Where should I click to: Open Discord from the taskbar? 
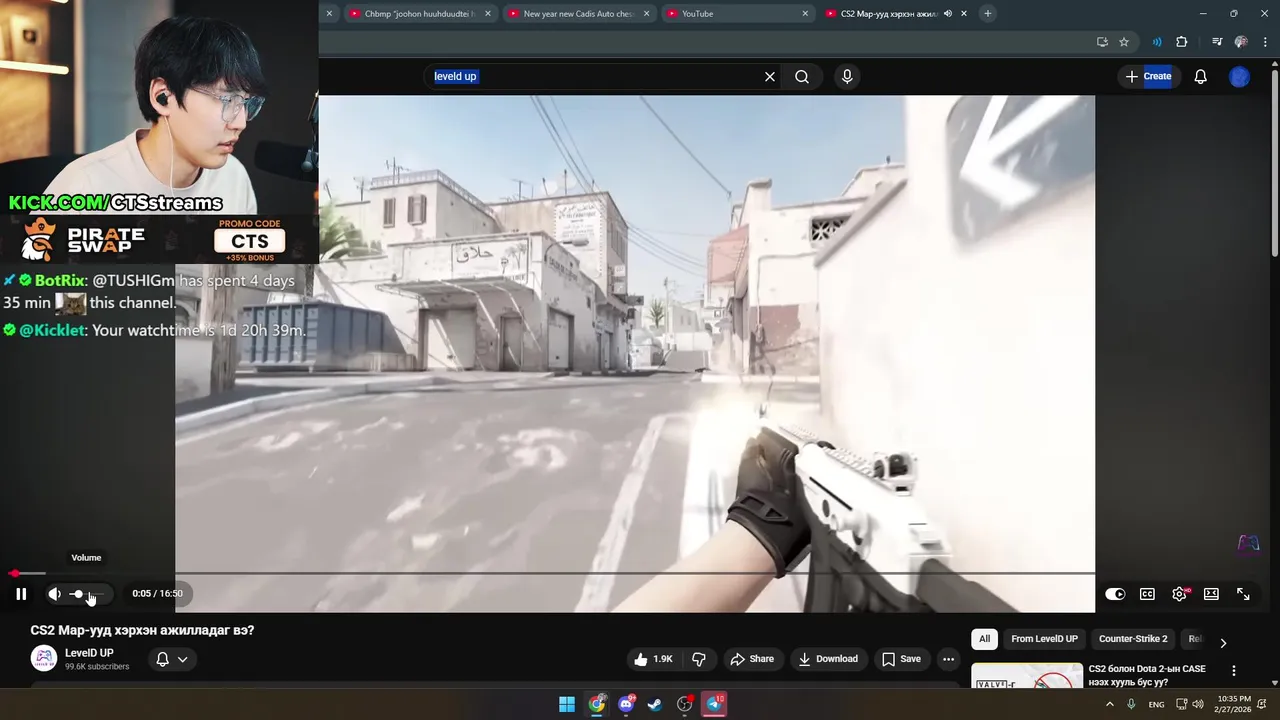[x=627, y=704]
